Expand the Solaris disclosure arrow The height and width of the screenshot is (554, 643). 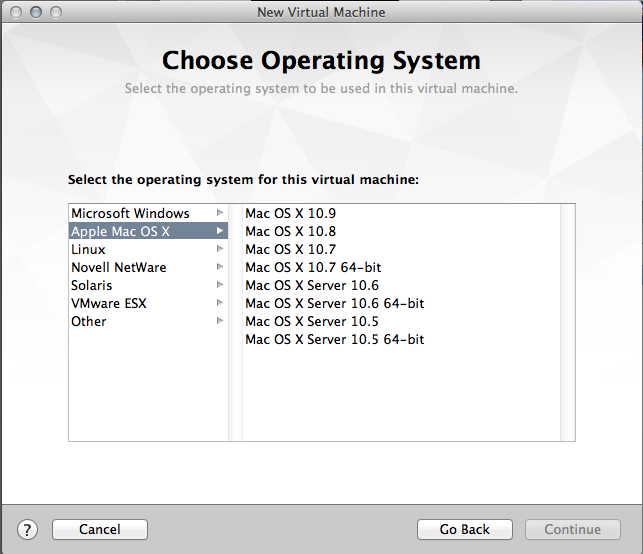[x=220, y=285]
